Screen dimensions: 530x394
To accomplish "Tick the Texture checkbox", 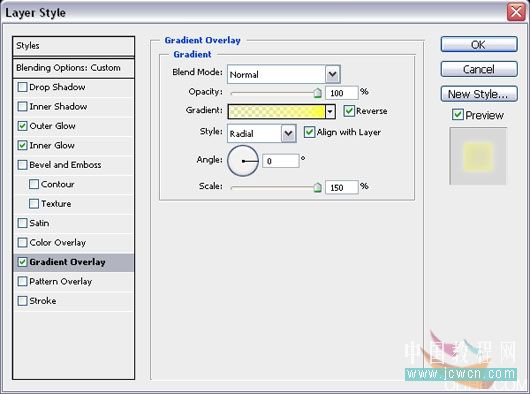I will point(34,204).
